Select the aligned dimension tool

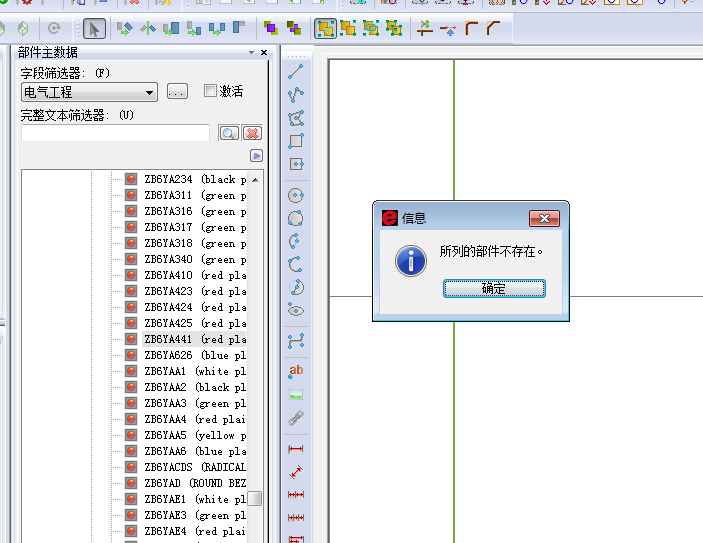296,472
